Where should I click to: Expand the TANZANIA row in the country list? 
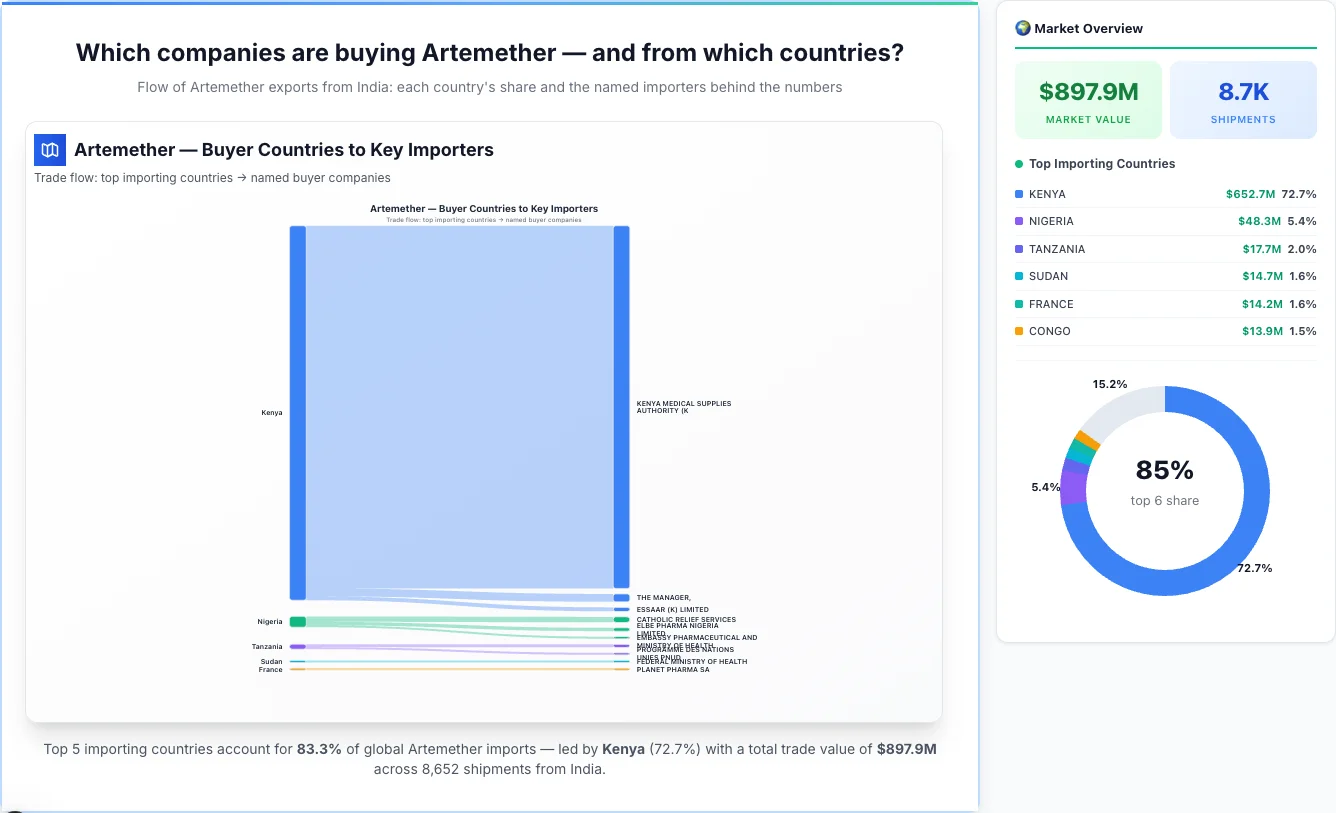click(1165, 249)
